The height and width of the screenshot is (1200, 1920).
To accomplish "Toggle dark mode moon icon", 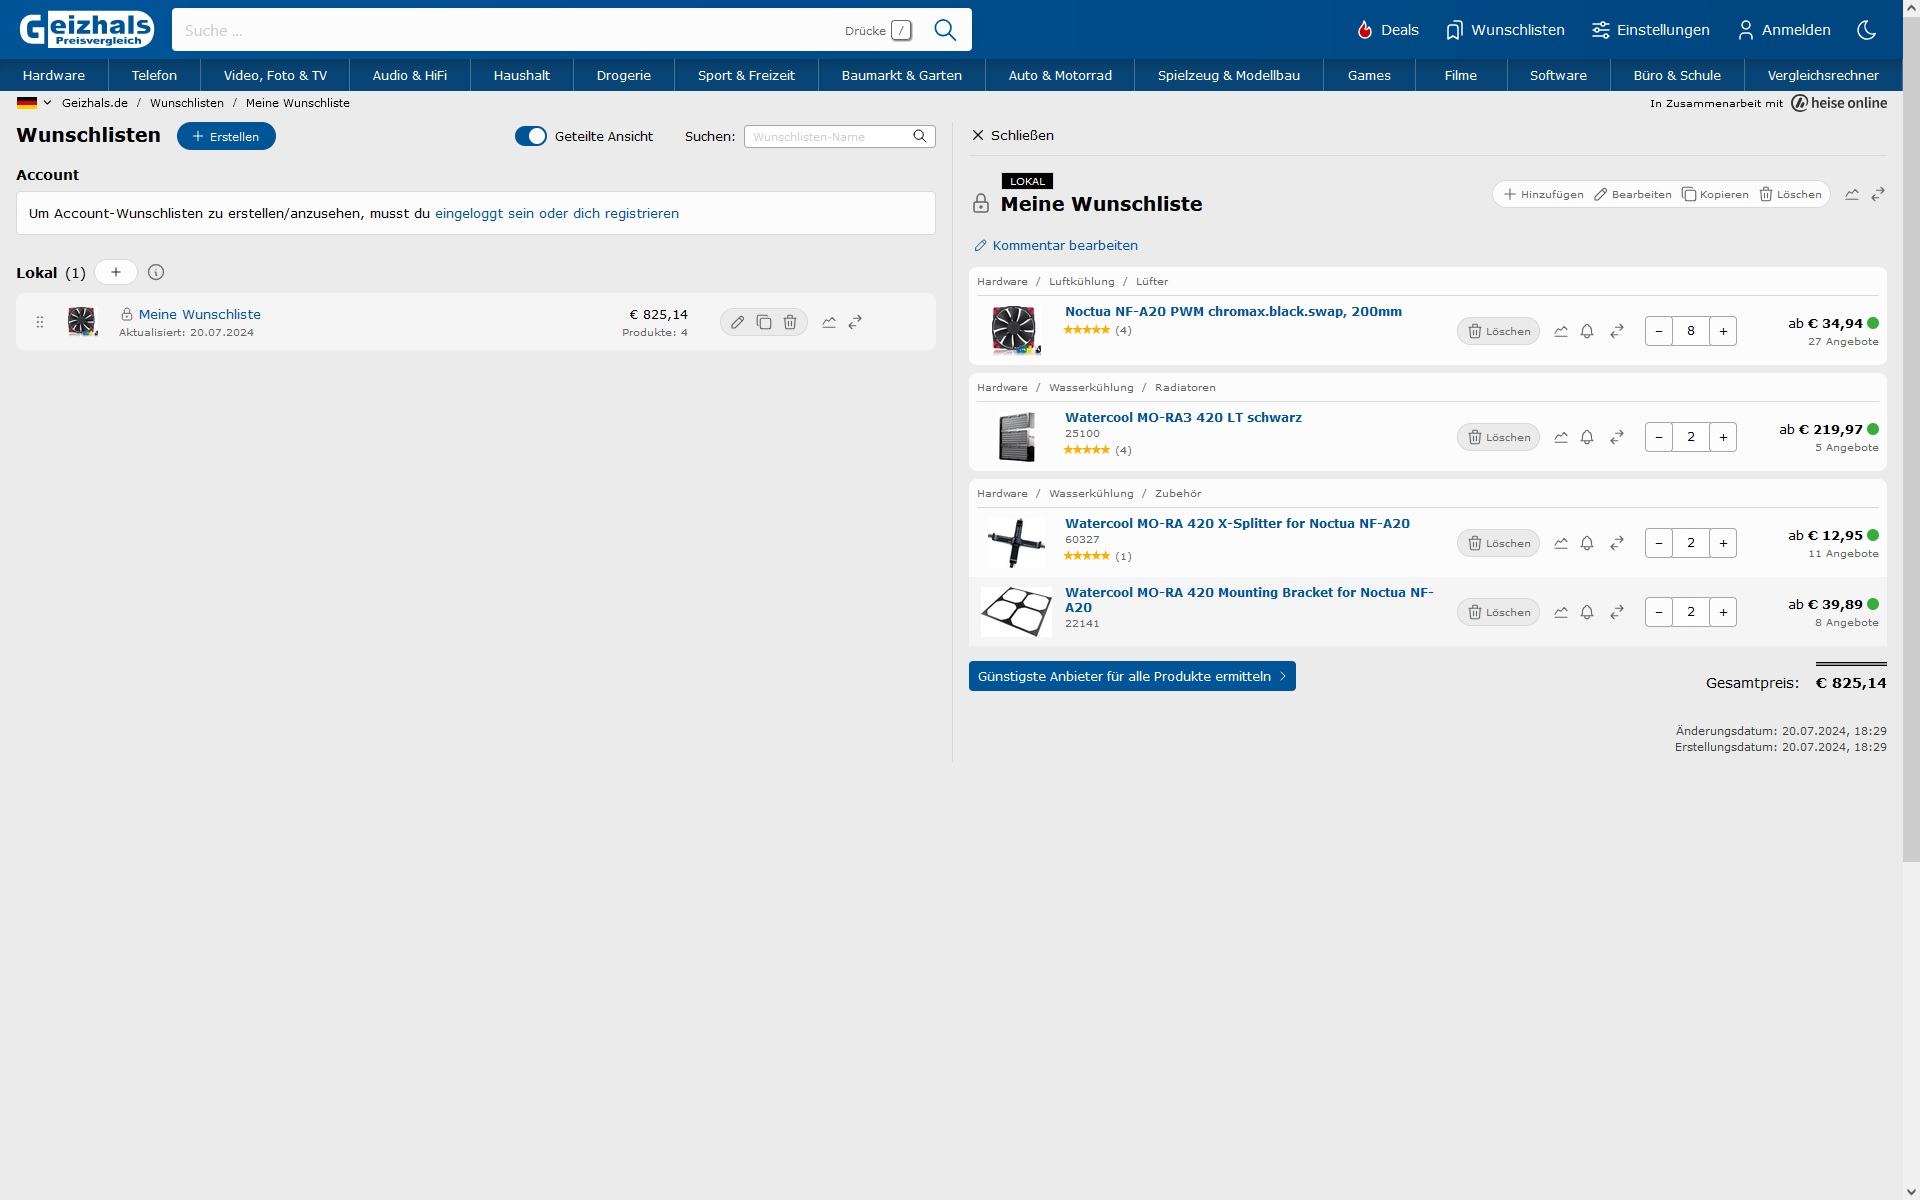I will click(x=1866, y=30).
